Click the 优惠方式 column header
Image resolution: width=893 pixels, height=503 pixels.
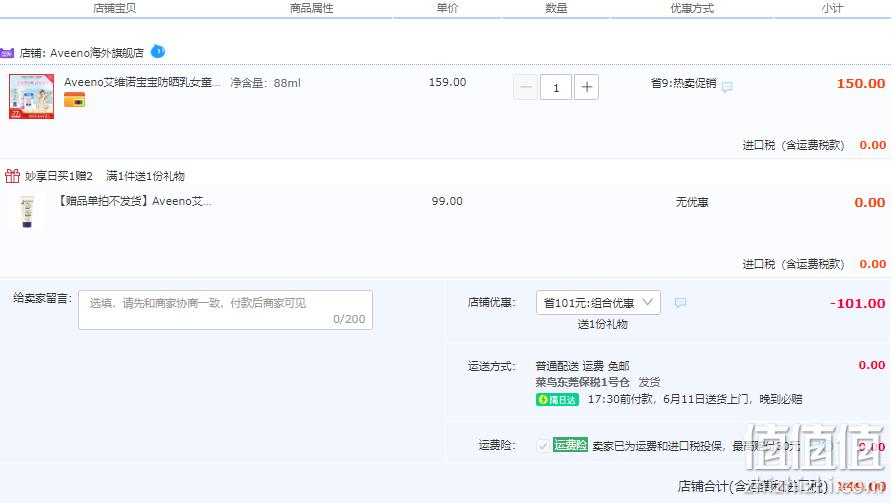[692, 8]
